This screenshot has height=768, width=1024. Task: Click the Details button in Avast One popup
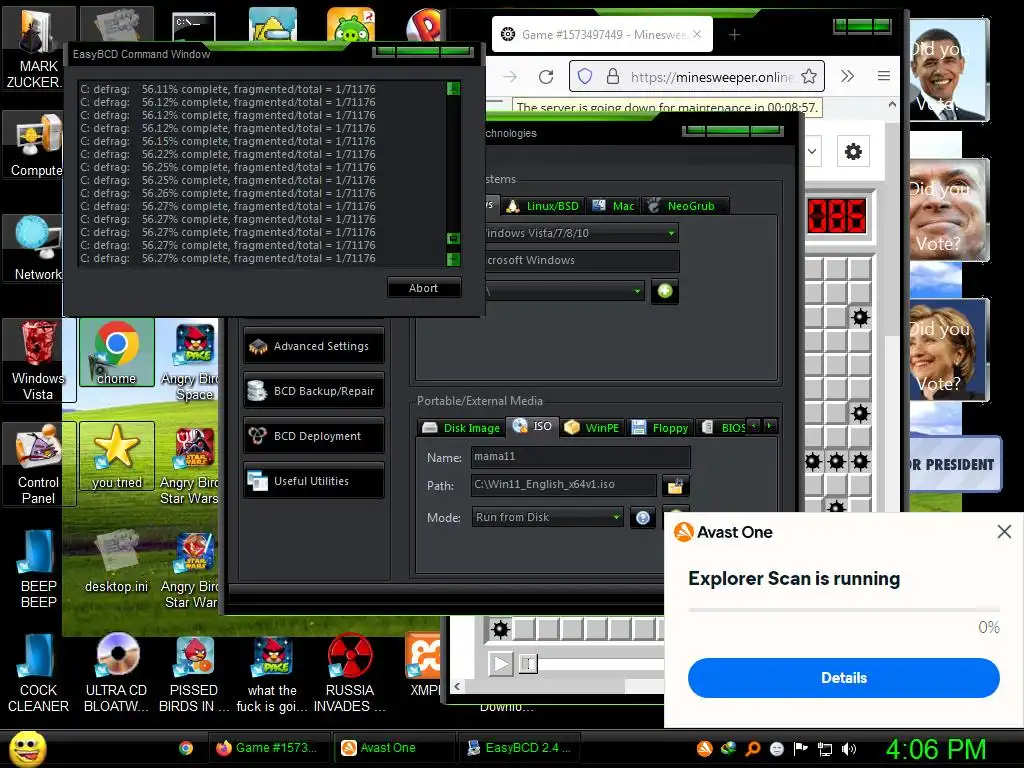(x=843, y=678)
